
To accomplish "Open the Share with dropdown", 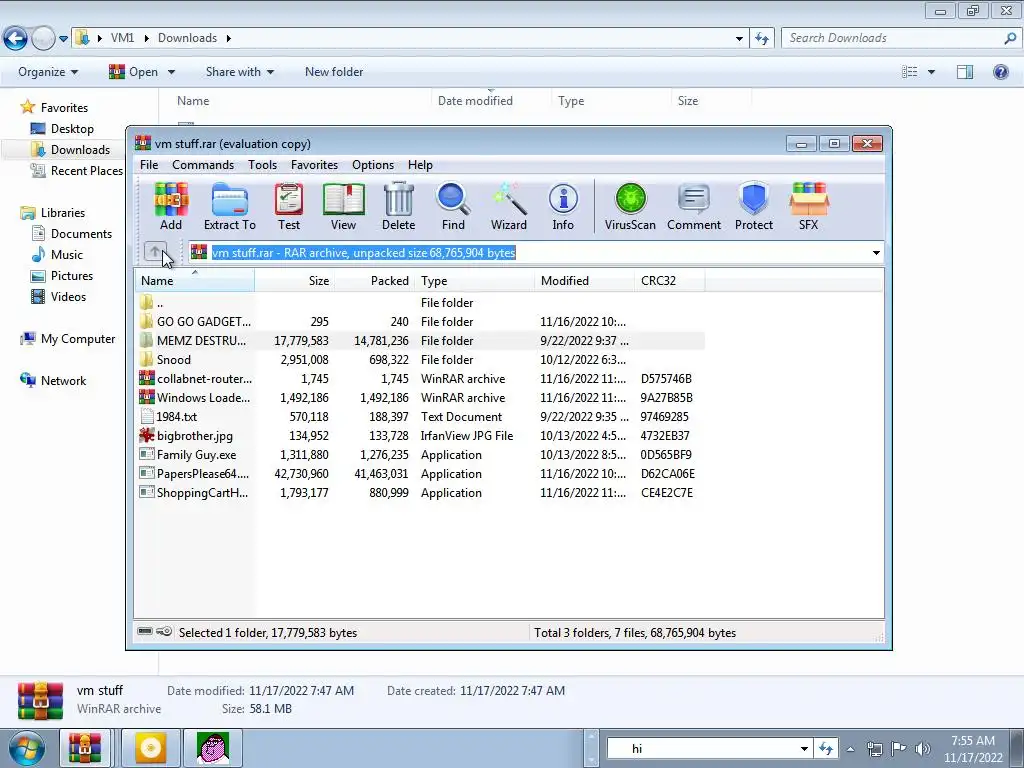I will coord(240,72).
